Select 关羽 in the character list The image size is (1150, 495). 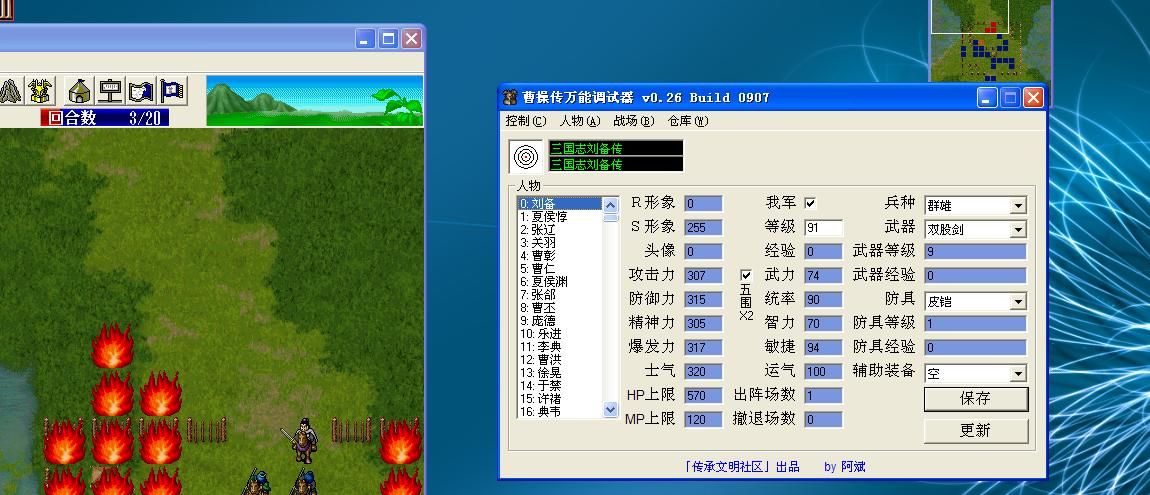coord(544,243)
